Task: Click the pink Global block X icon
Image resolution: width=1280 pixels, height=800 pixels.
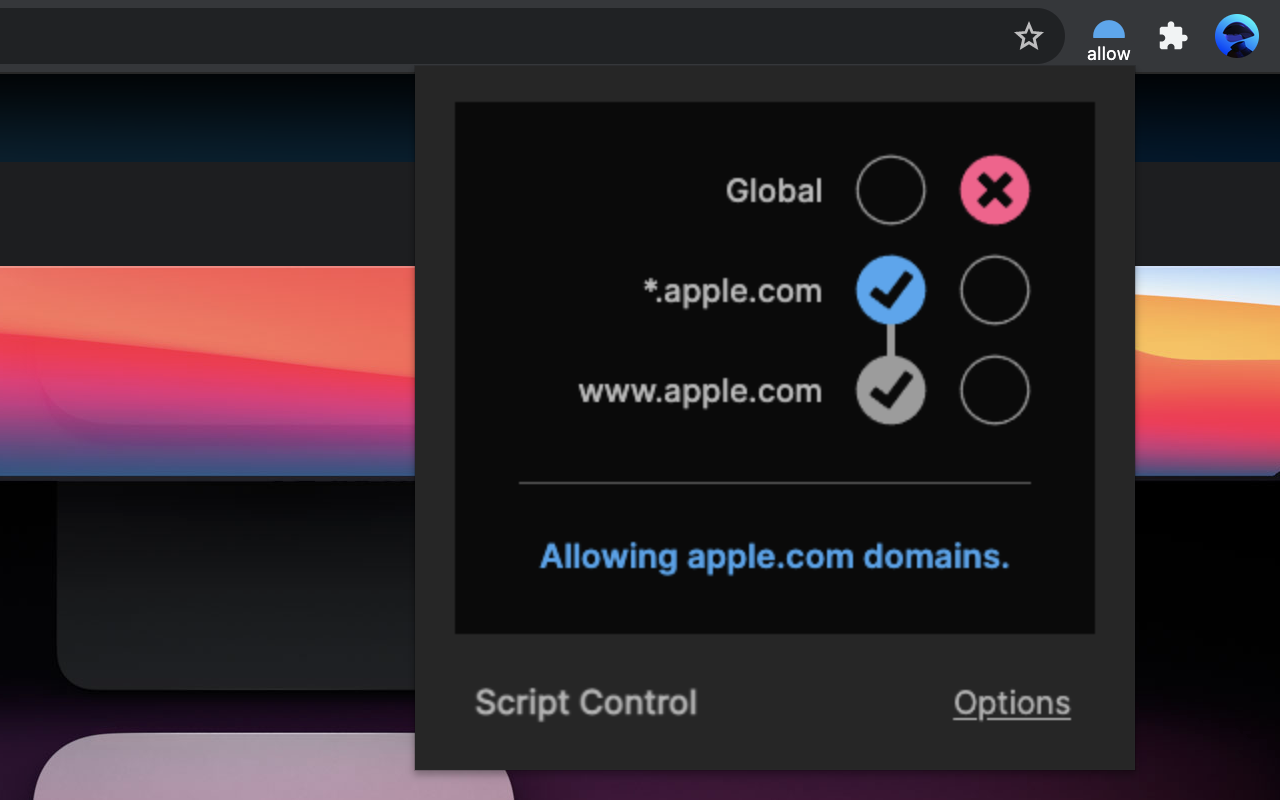Action: point(994,190)
